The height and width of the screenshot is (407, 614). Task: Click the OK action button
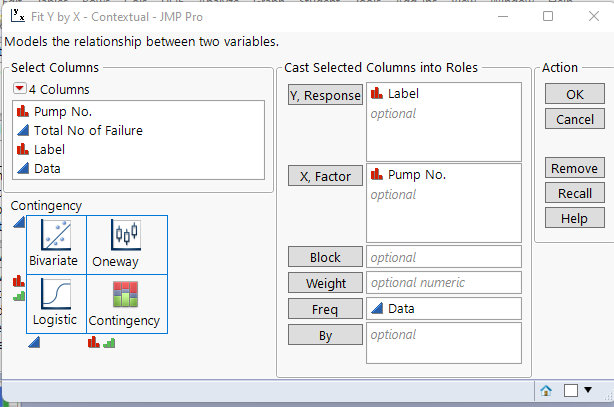574,94
